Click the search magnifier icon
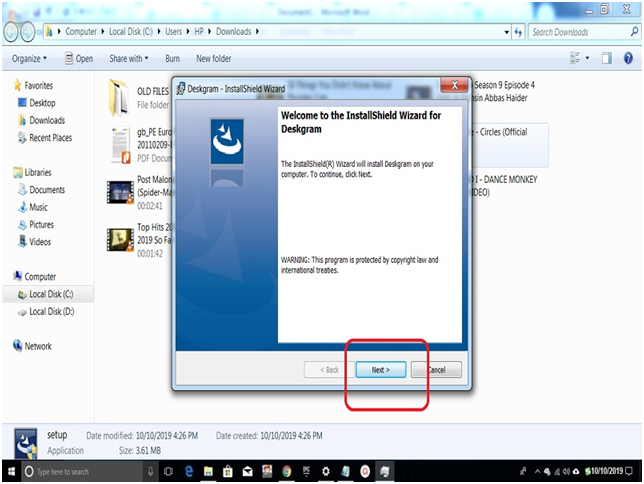644x484 pixels. coord(634,32)
